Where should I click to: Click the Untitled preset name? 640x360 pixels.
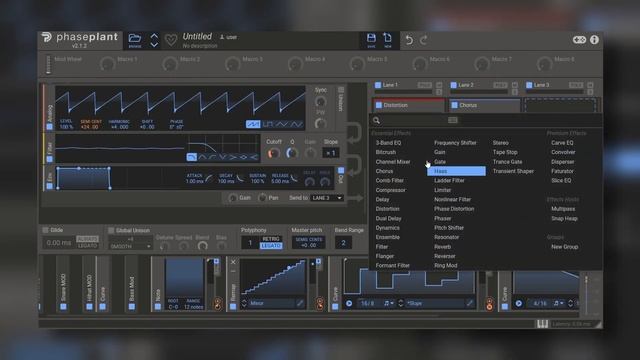(x=197, y=36)
